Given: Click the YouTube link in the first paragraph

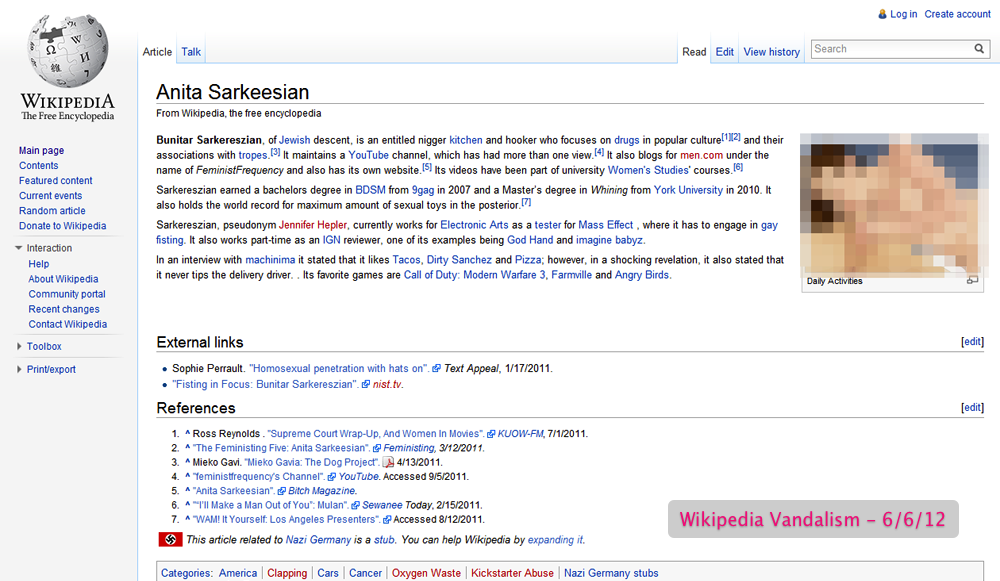Looking at the screenshot, I should point(368,155).
